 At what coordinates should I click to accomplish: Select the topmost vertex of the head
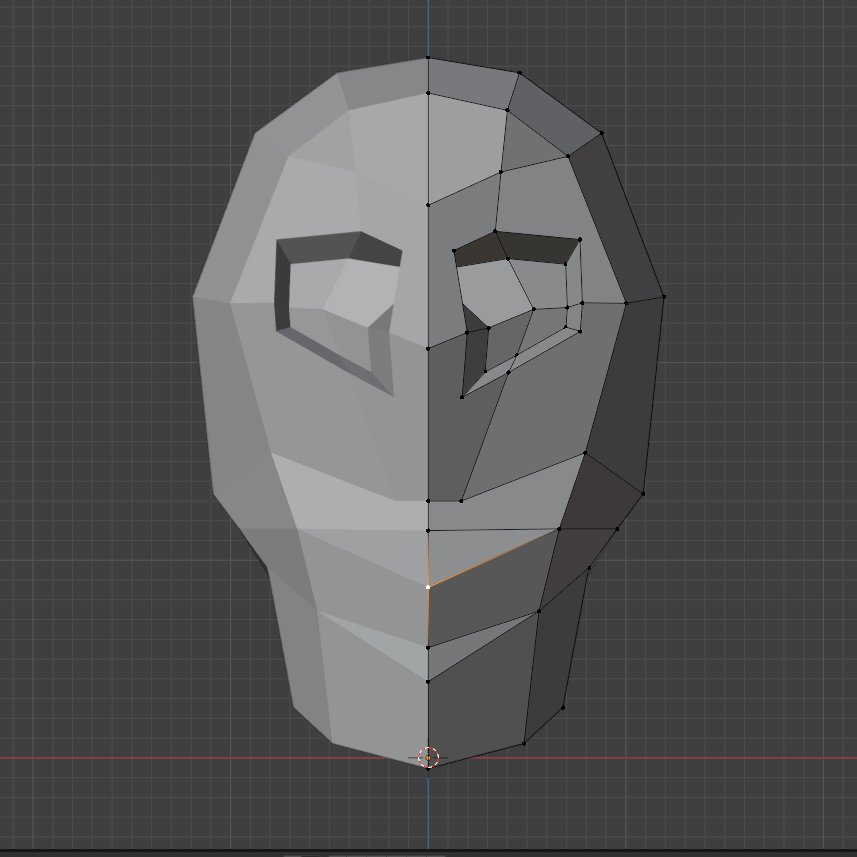click(429, 57)
